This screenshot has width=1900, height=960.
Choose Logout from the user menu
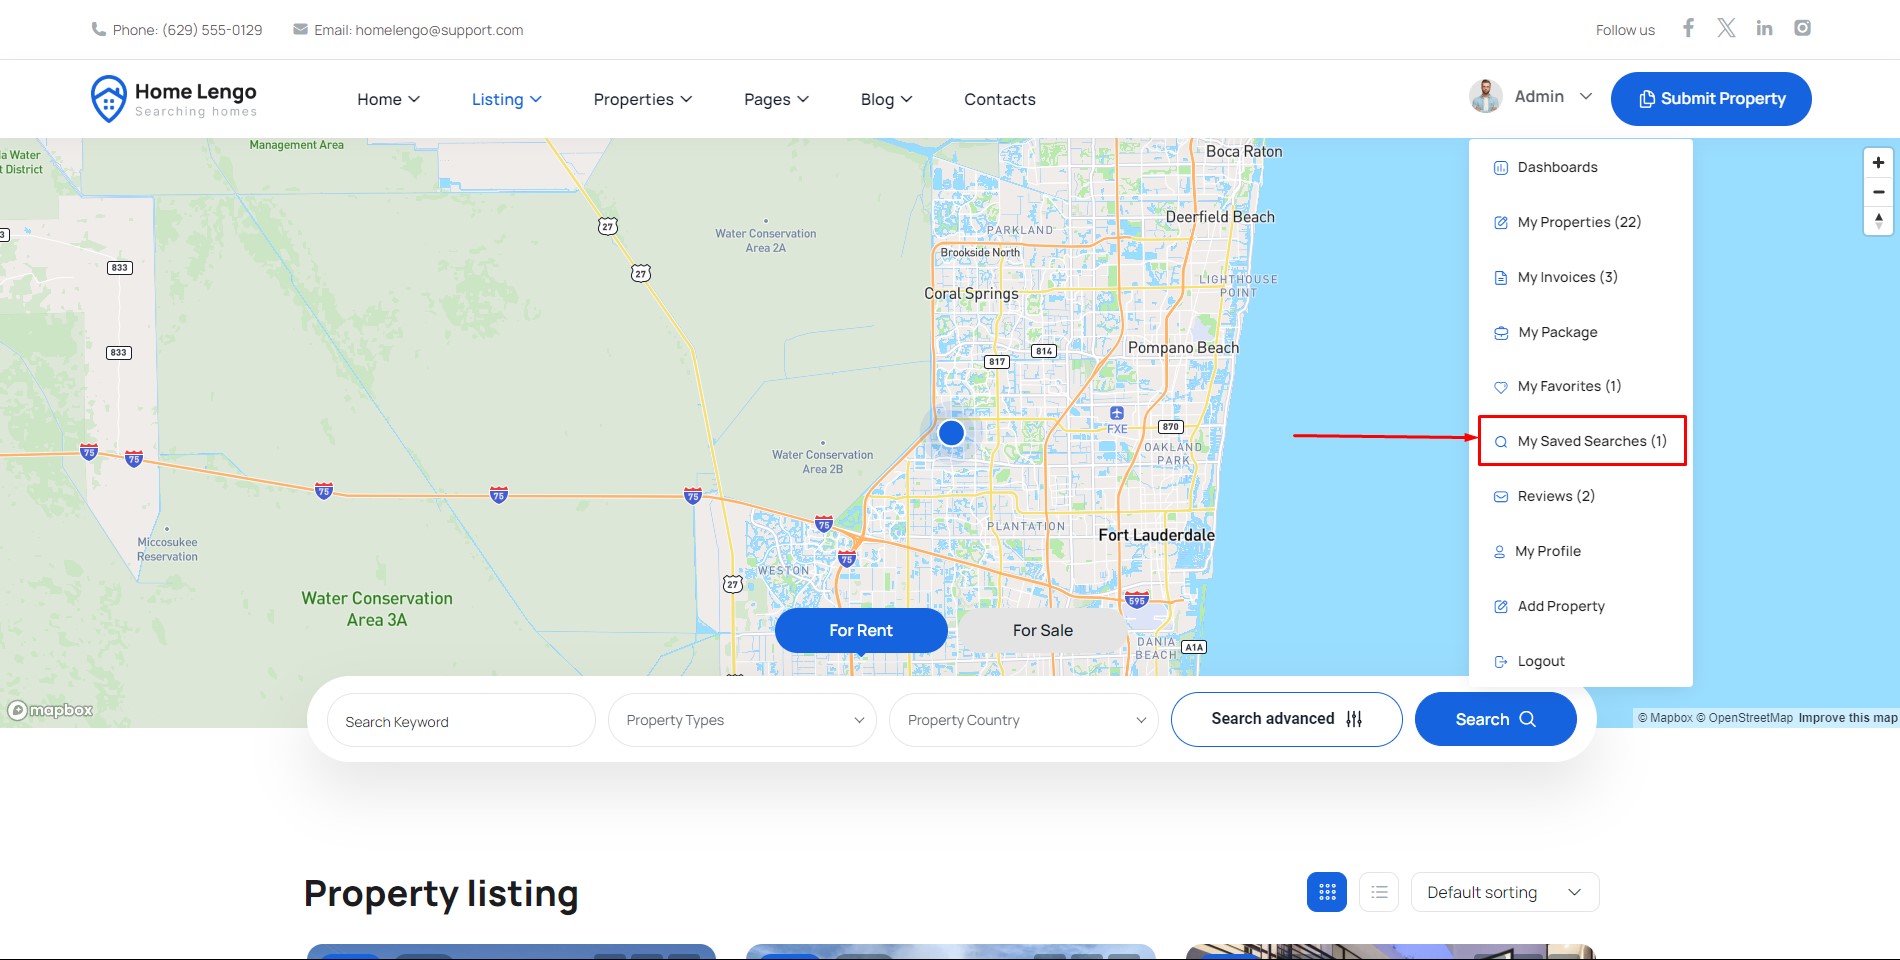1541,661
